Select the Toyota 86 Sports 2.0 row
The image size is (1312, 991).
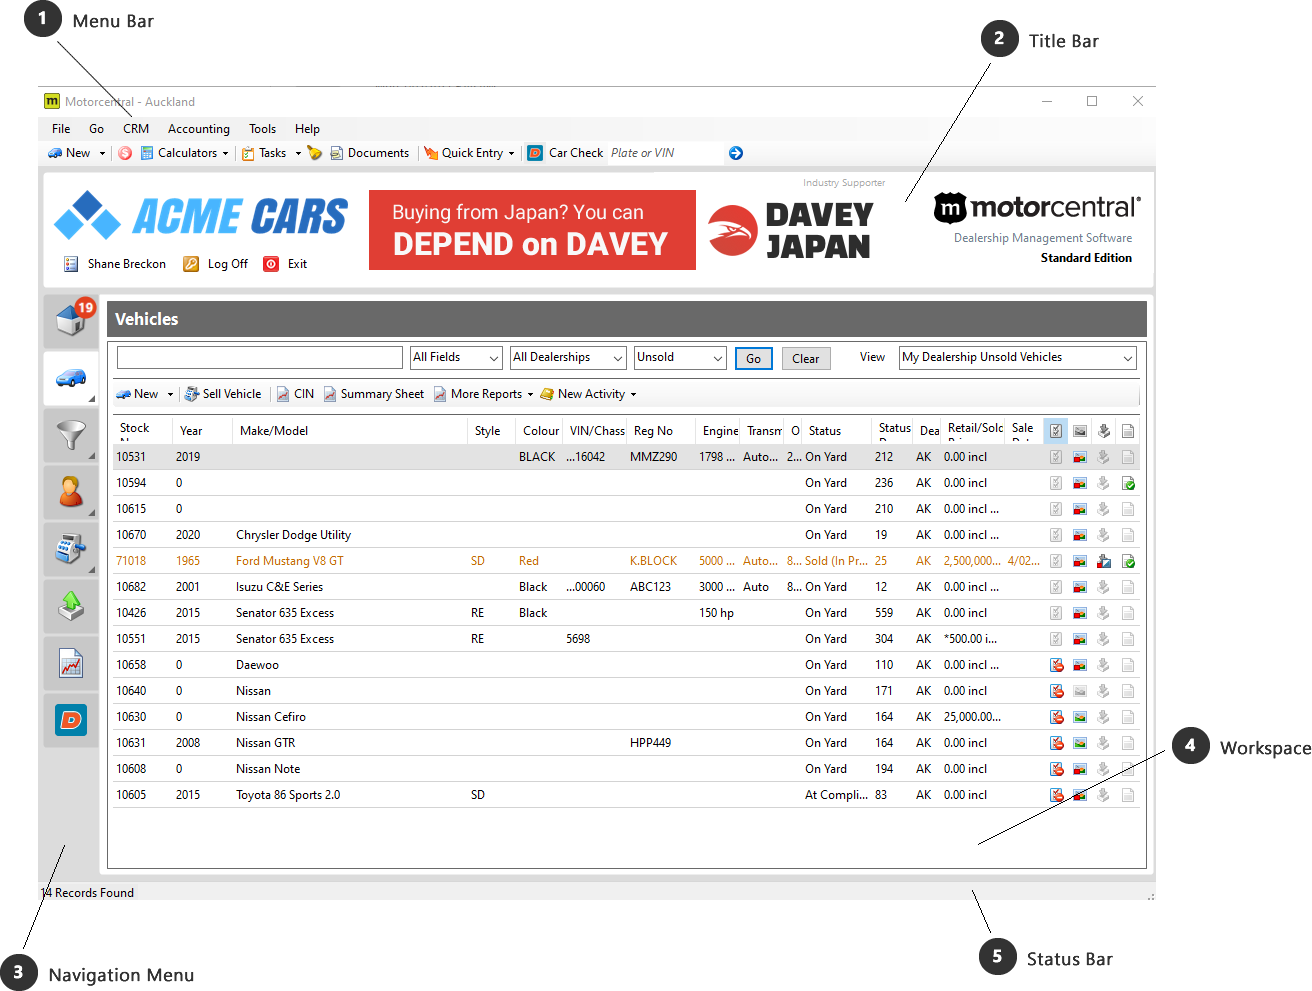tap(626, 795)
